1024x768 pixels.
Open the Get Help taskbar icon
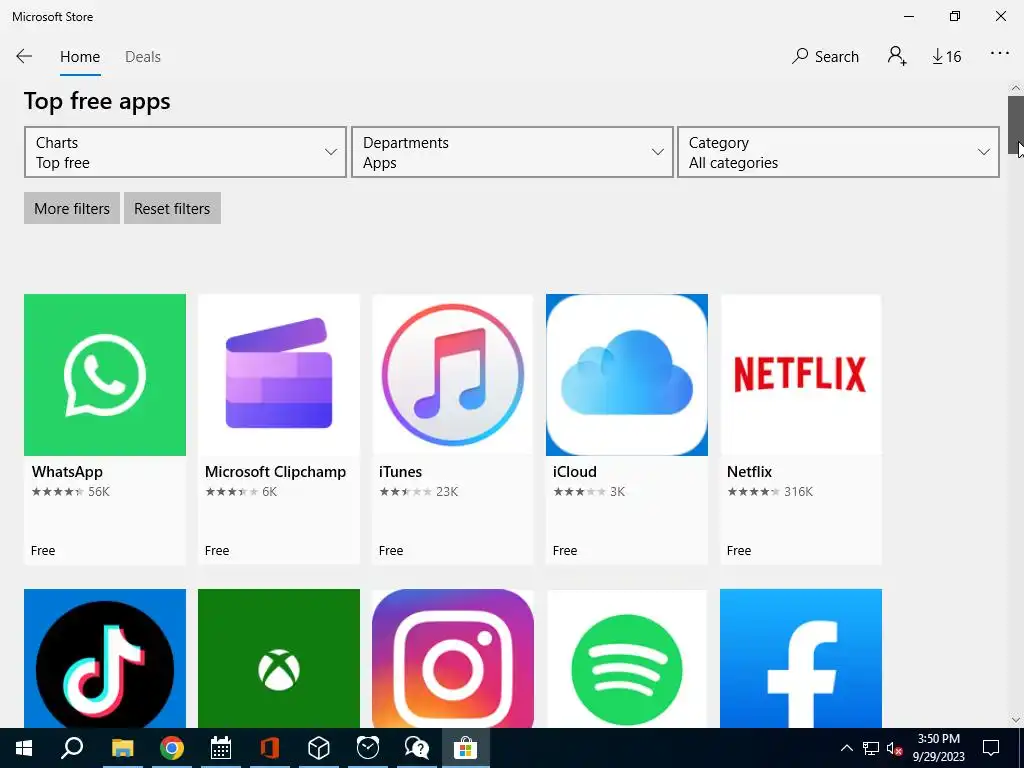tap(417, 748)
